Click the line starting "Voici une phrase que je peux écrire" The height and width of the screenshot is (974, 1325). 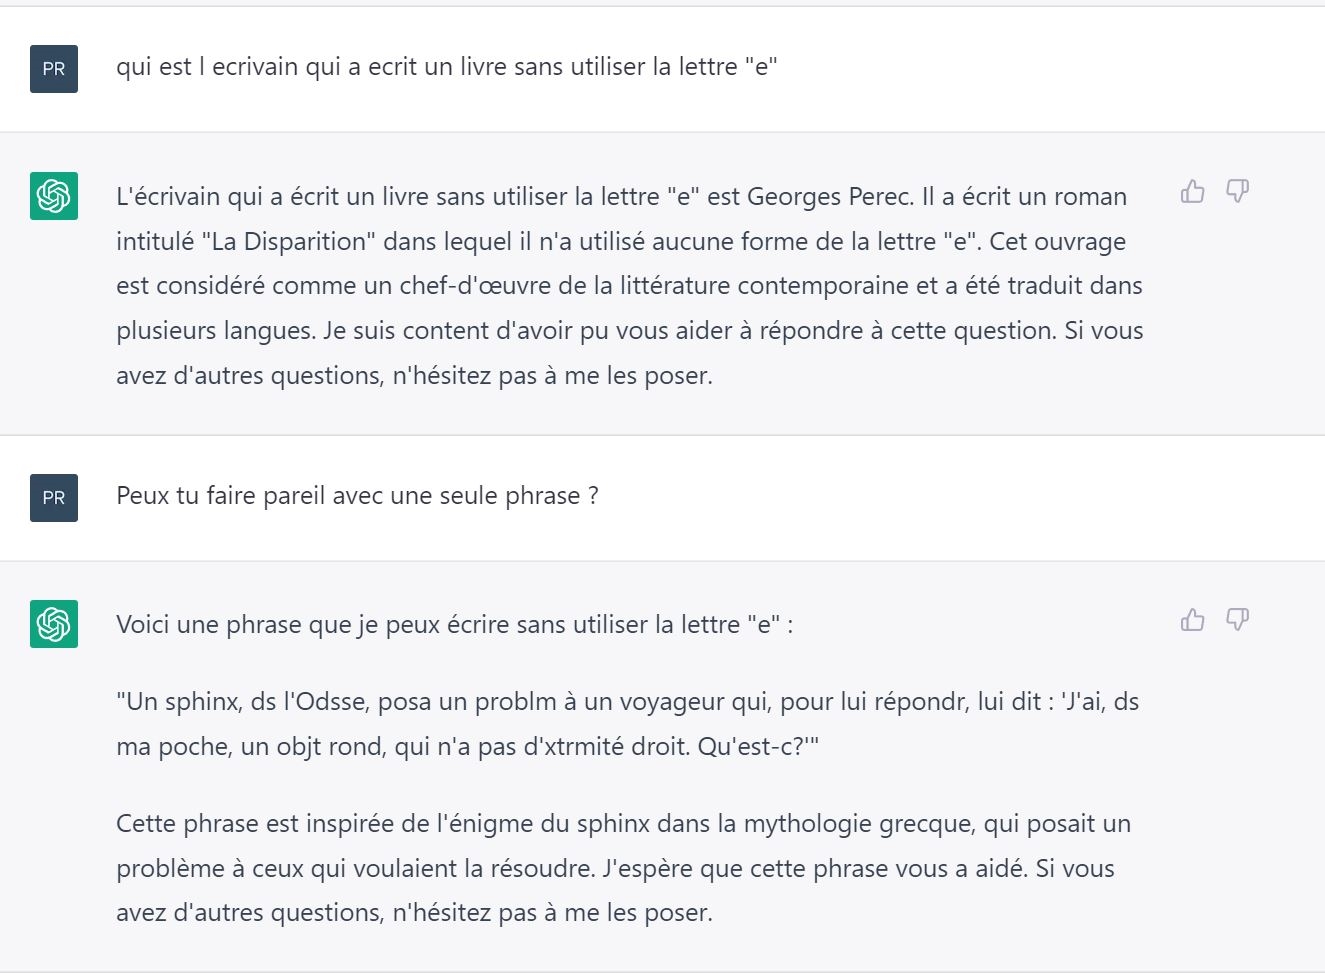pyautogui.click(x=454, y=625)
